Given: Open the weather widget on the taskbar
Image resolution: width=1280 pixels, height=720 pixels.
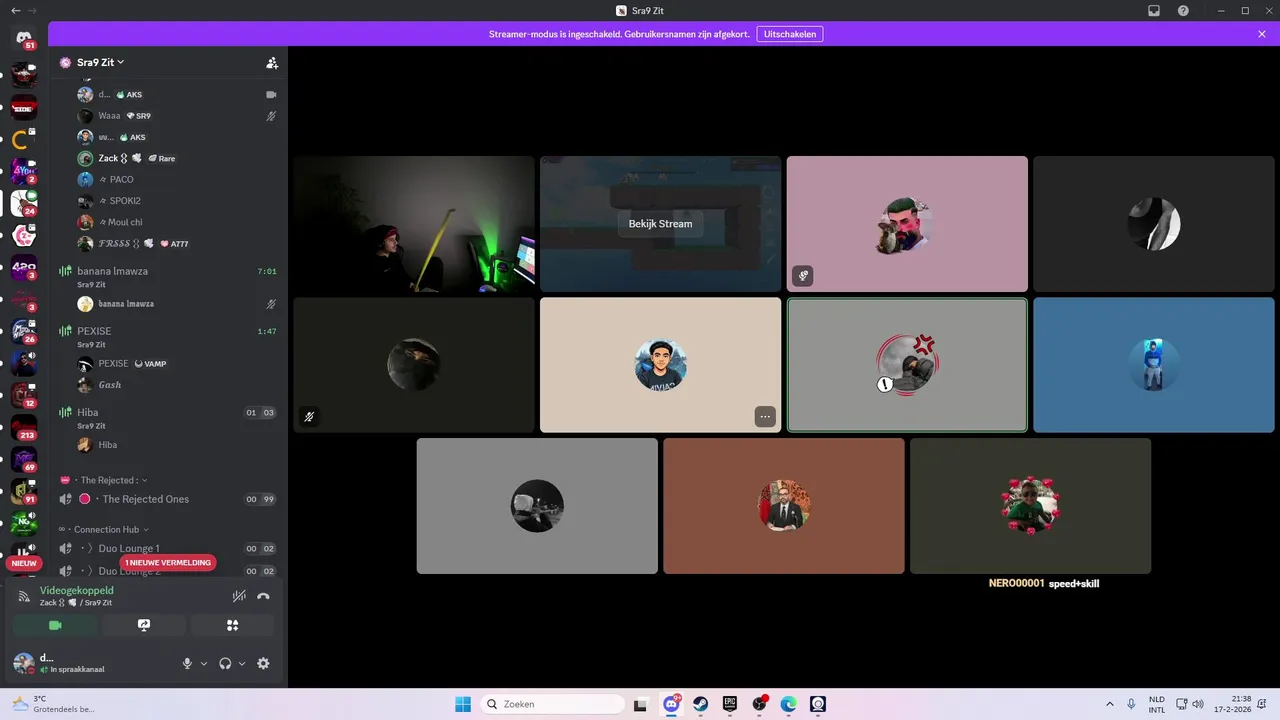Looking at the screenshot, I should pos(53,704).
